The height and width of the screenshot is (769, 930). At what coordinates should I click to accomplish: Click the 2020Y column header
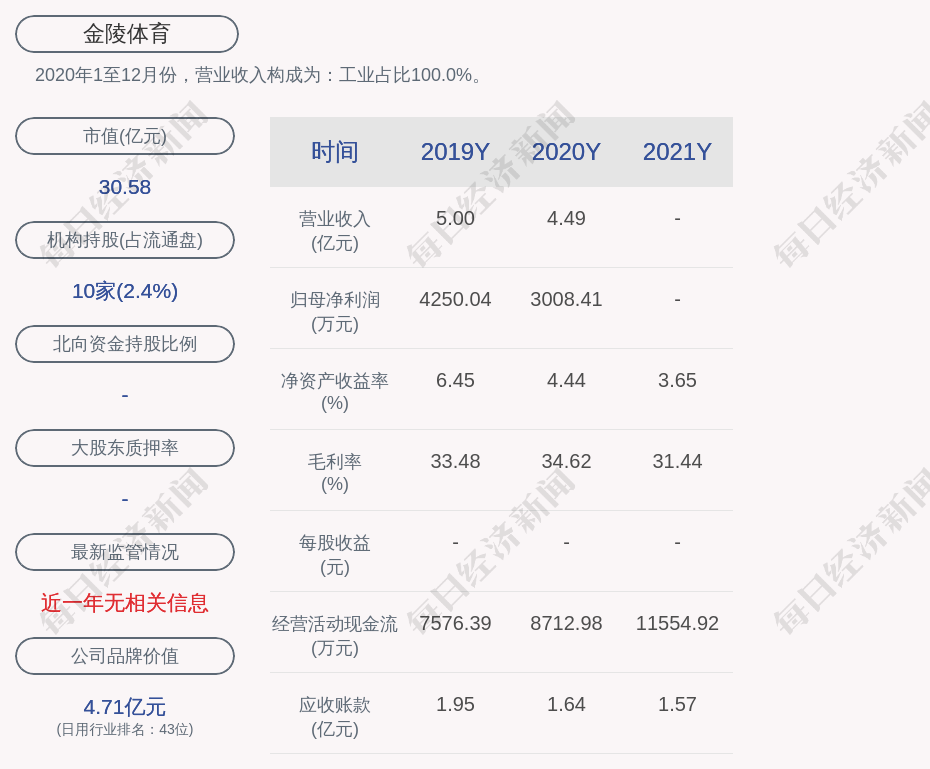click(566, 152)
